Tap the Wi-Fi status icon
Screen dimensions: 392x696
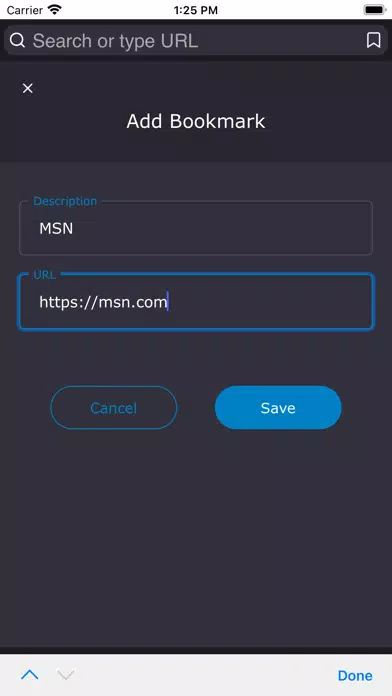(x=55, y=10)
